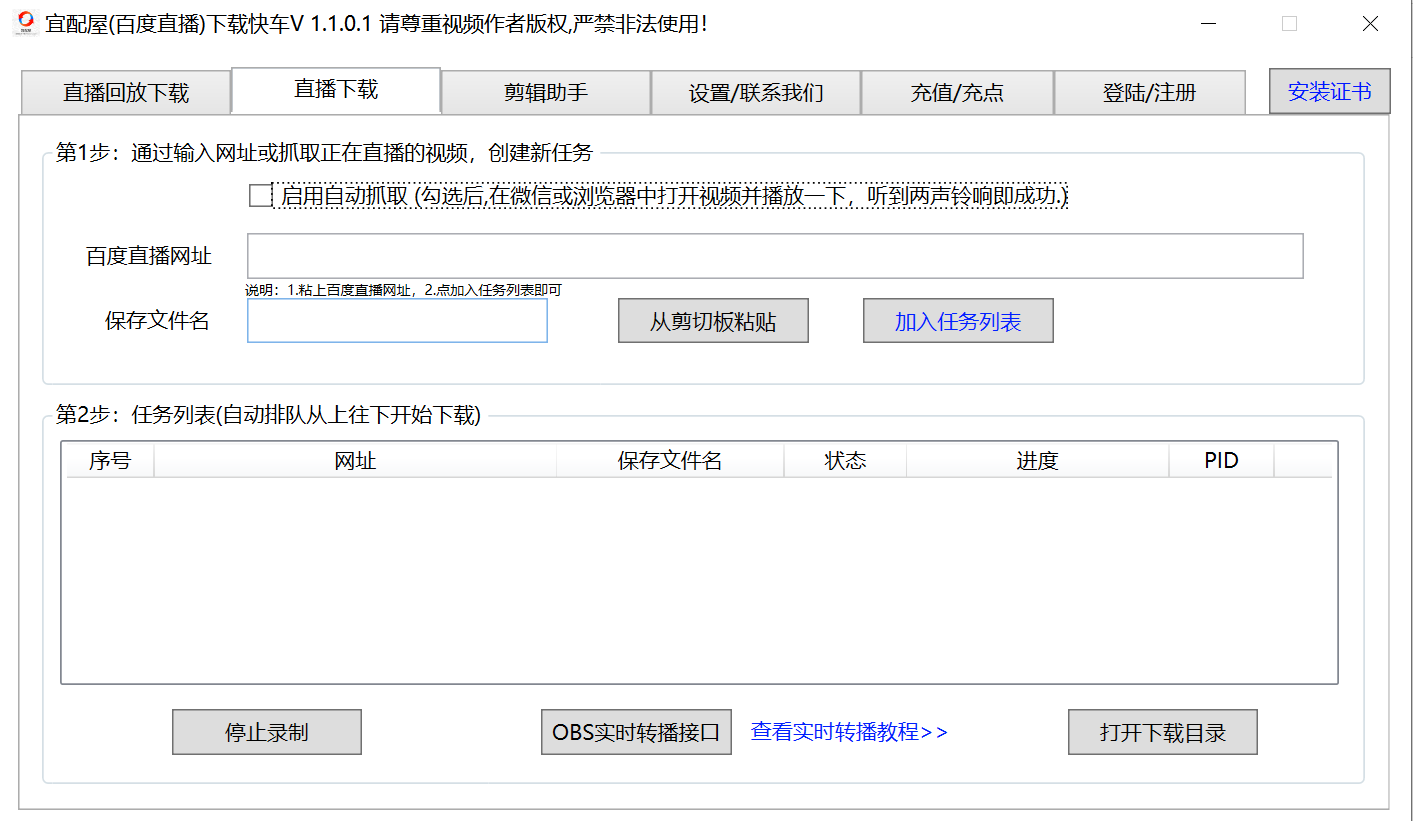Click the 第1步 group title text

(x=324, y=153)
